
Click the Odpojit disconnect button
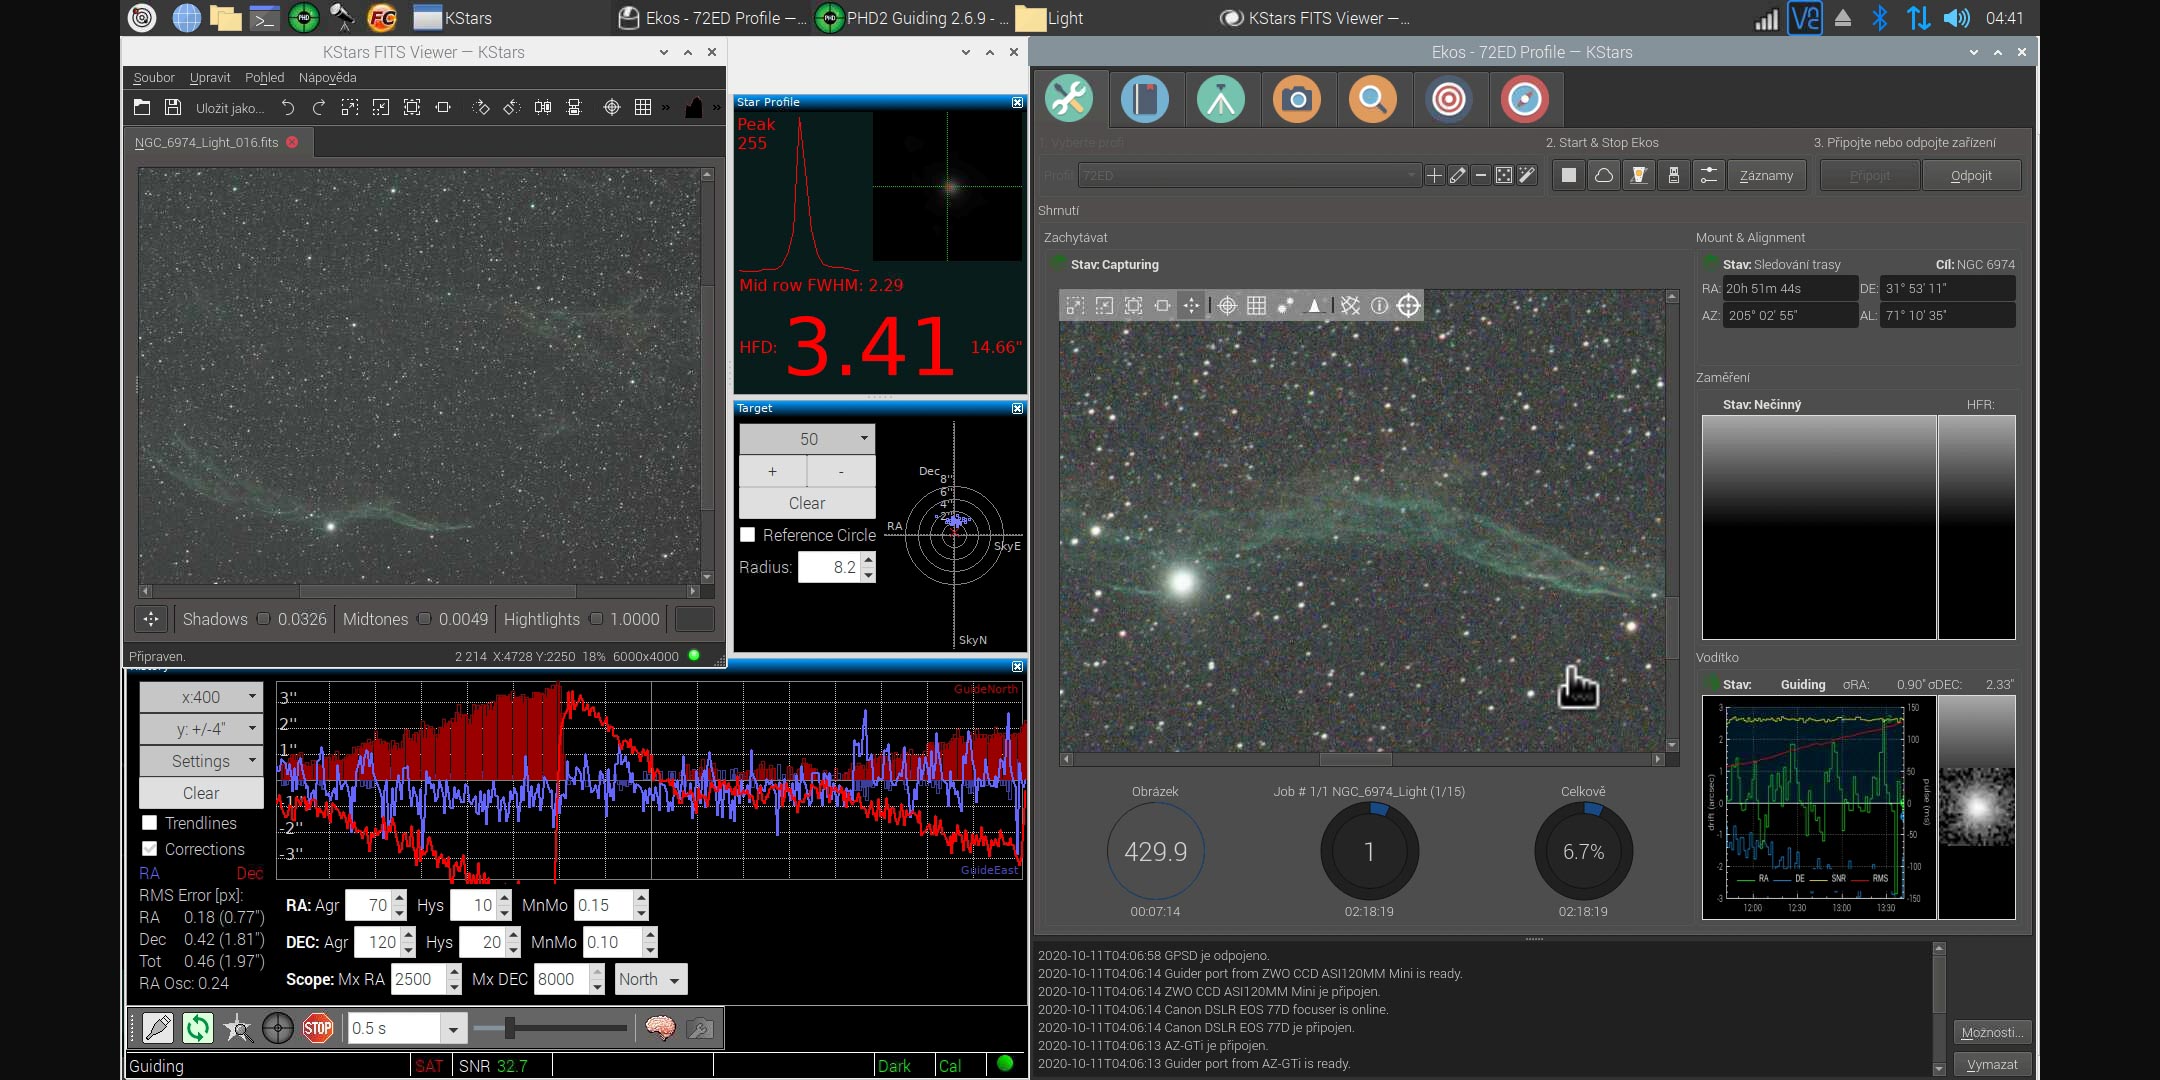(x=1971, y=175)
